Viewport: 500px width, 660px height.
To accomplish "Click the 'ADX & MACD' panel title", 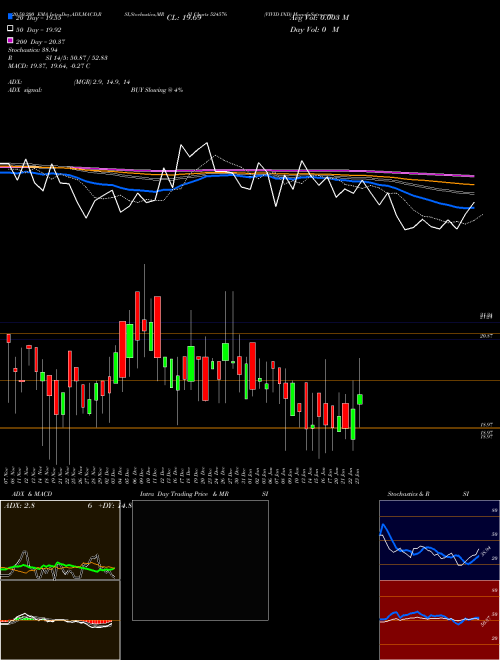I will 32,494.
